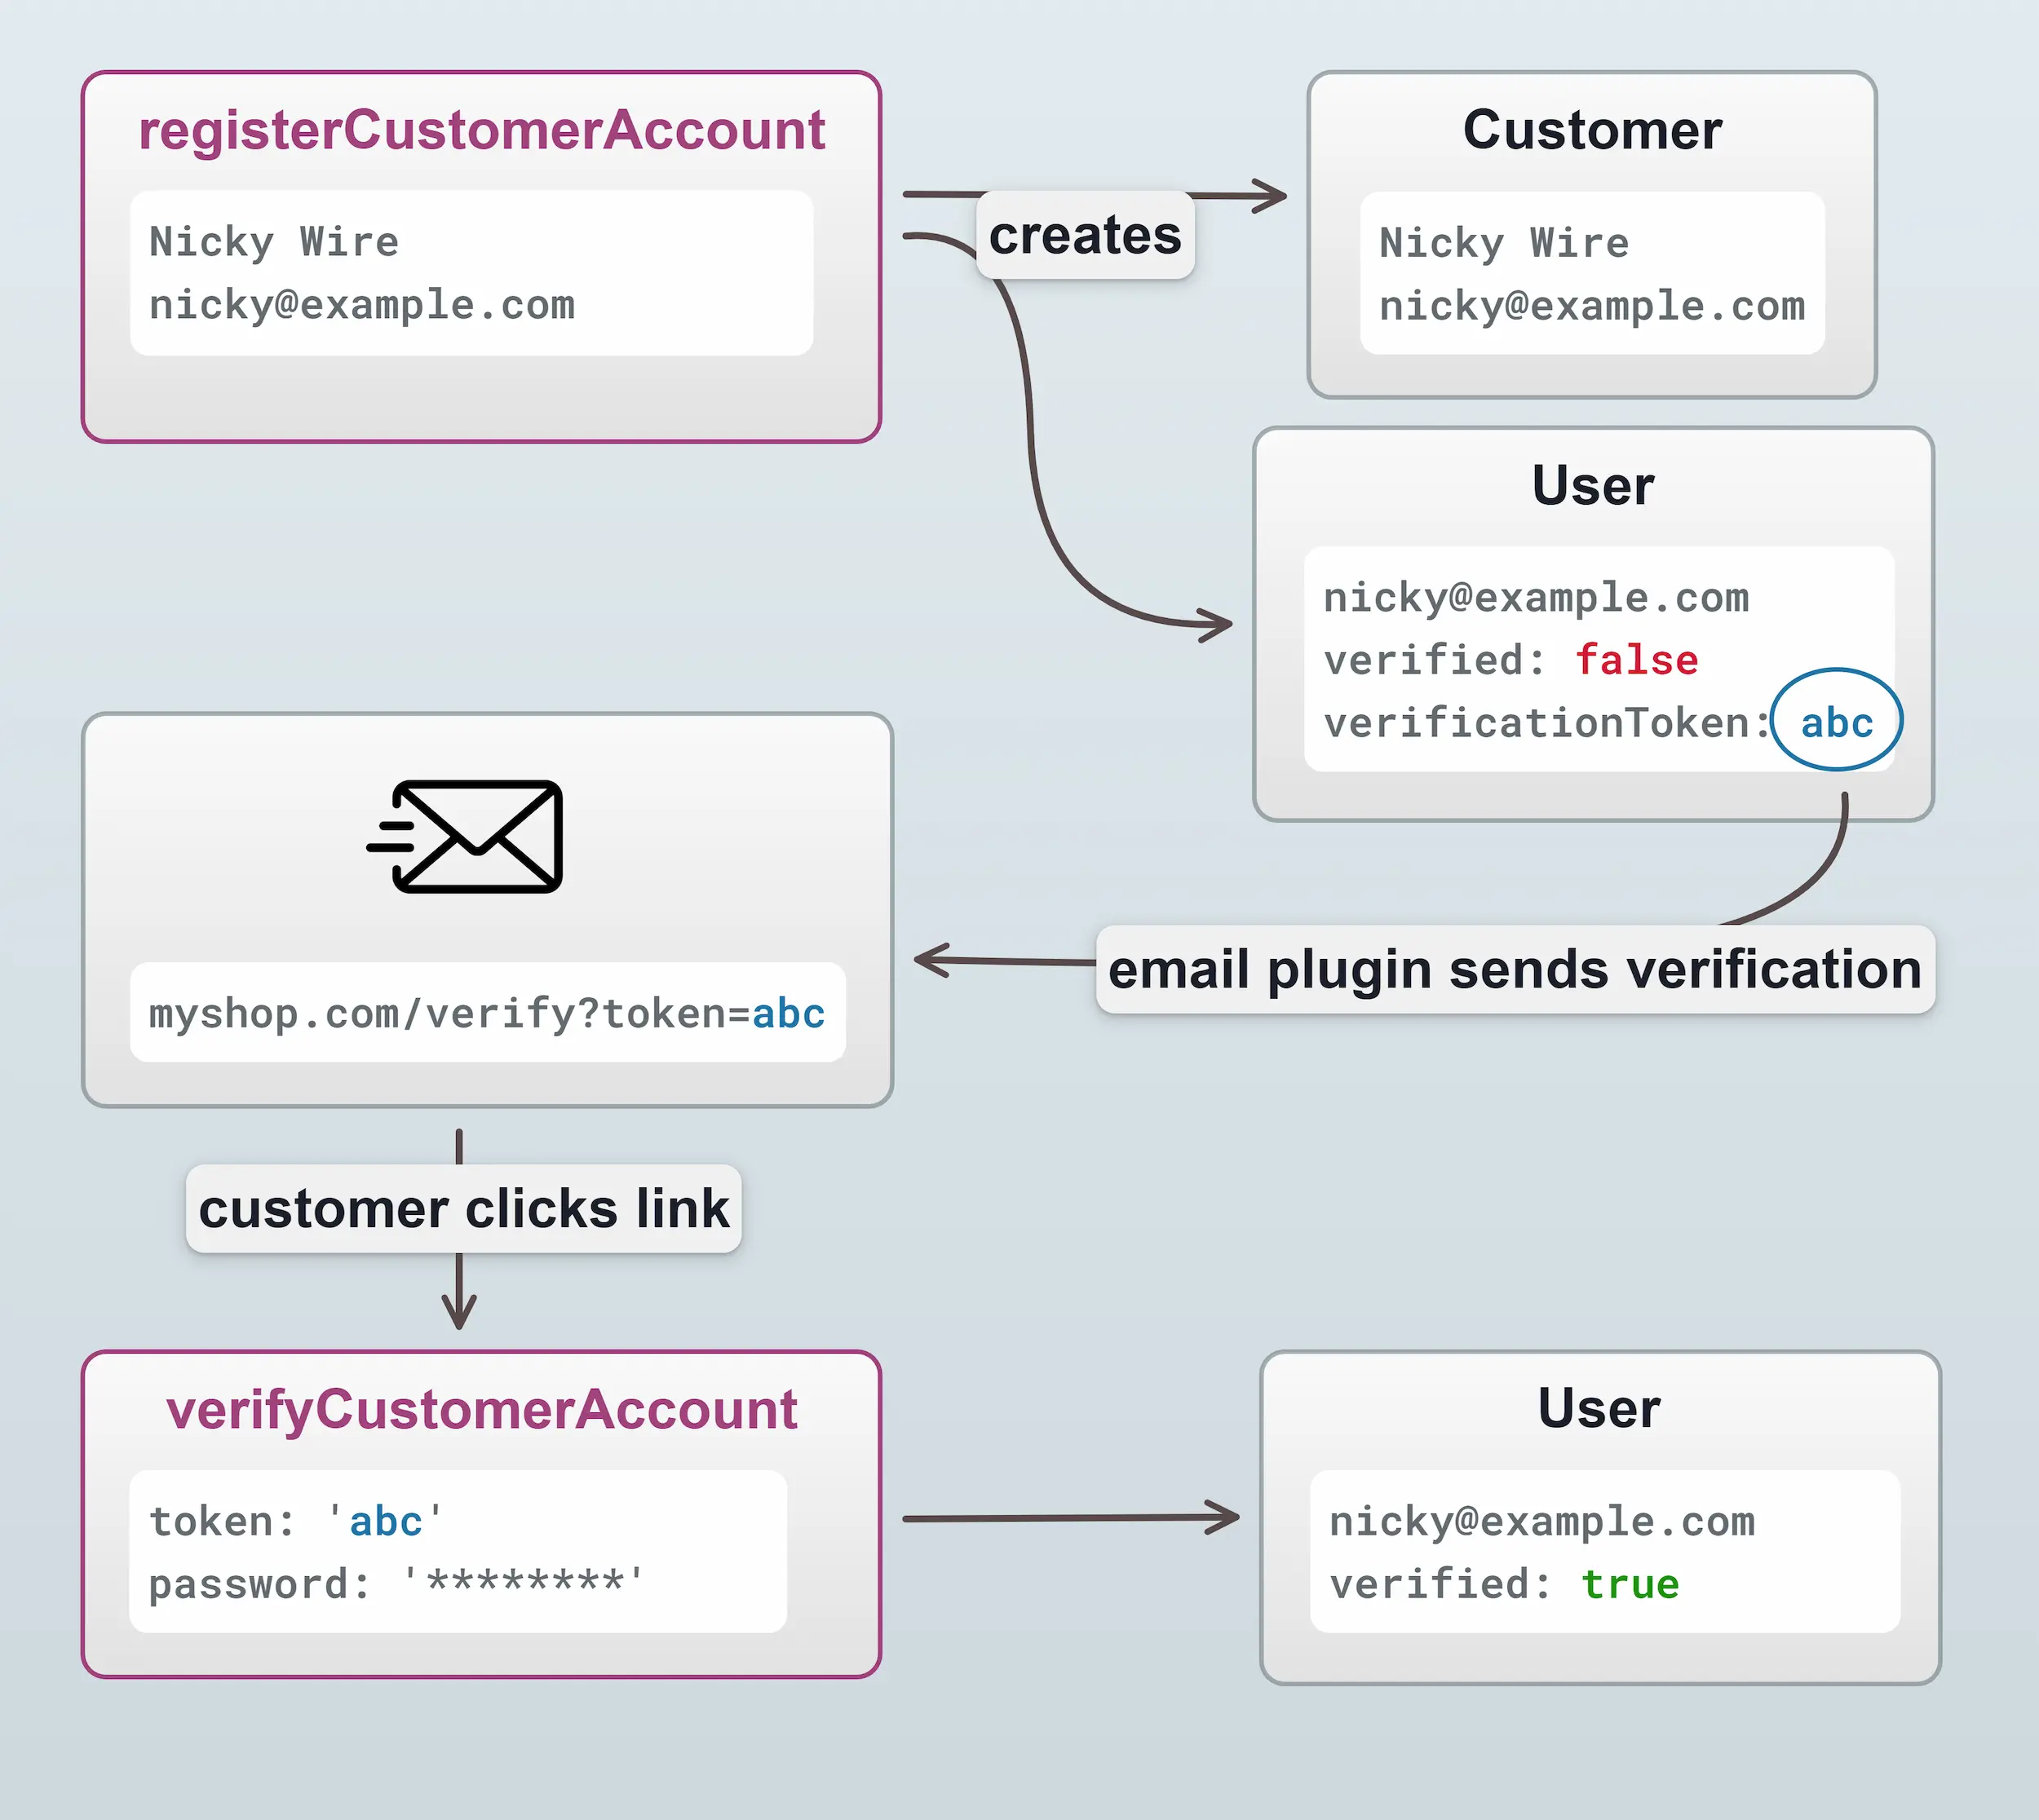This screenshot has height=1820, width=2039.
Task: Select 'Nicky Wire' in the registerCustomerAccount box
Action: click(x=274, y=242)
